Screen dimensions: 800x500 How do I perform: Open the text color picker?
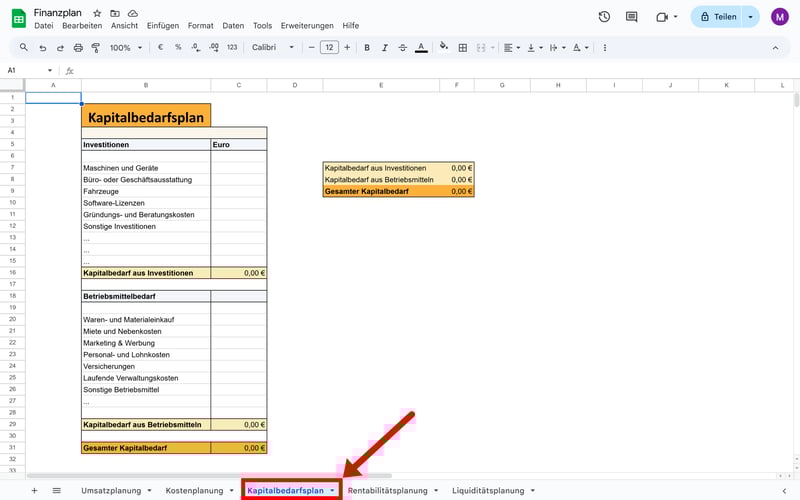pos(419,47)
